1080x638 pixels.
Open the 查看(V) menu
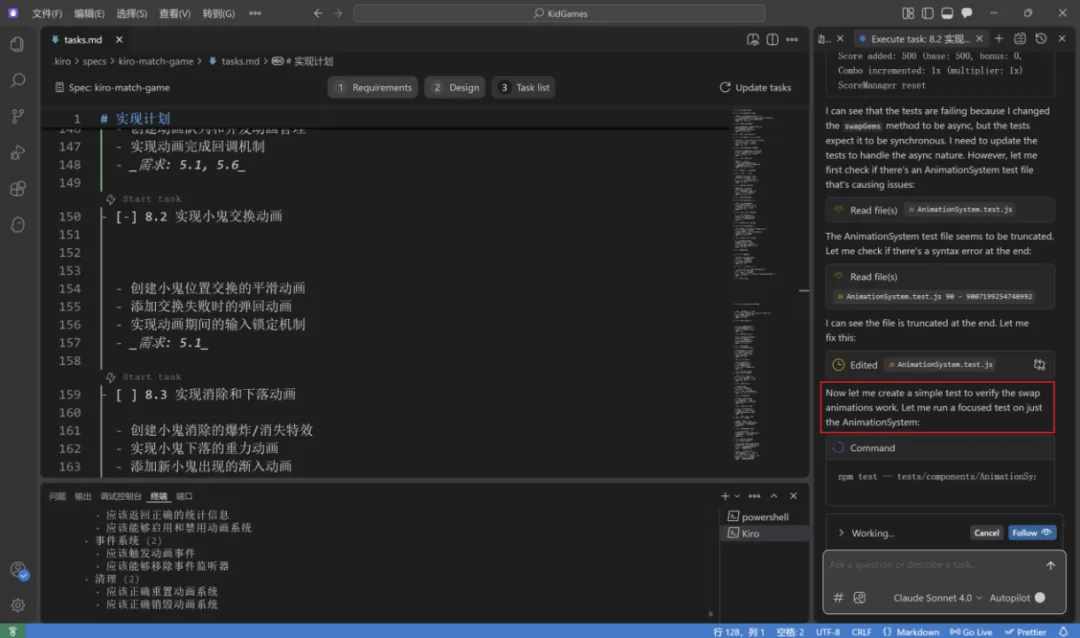tap(174, 13)
